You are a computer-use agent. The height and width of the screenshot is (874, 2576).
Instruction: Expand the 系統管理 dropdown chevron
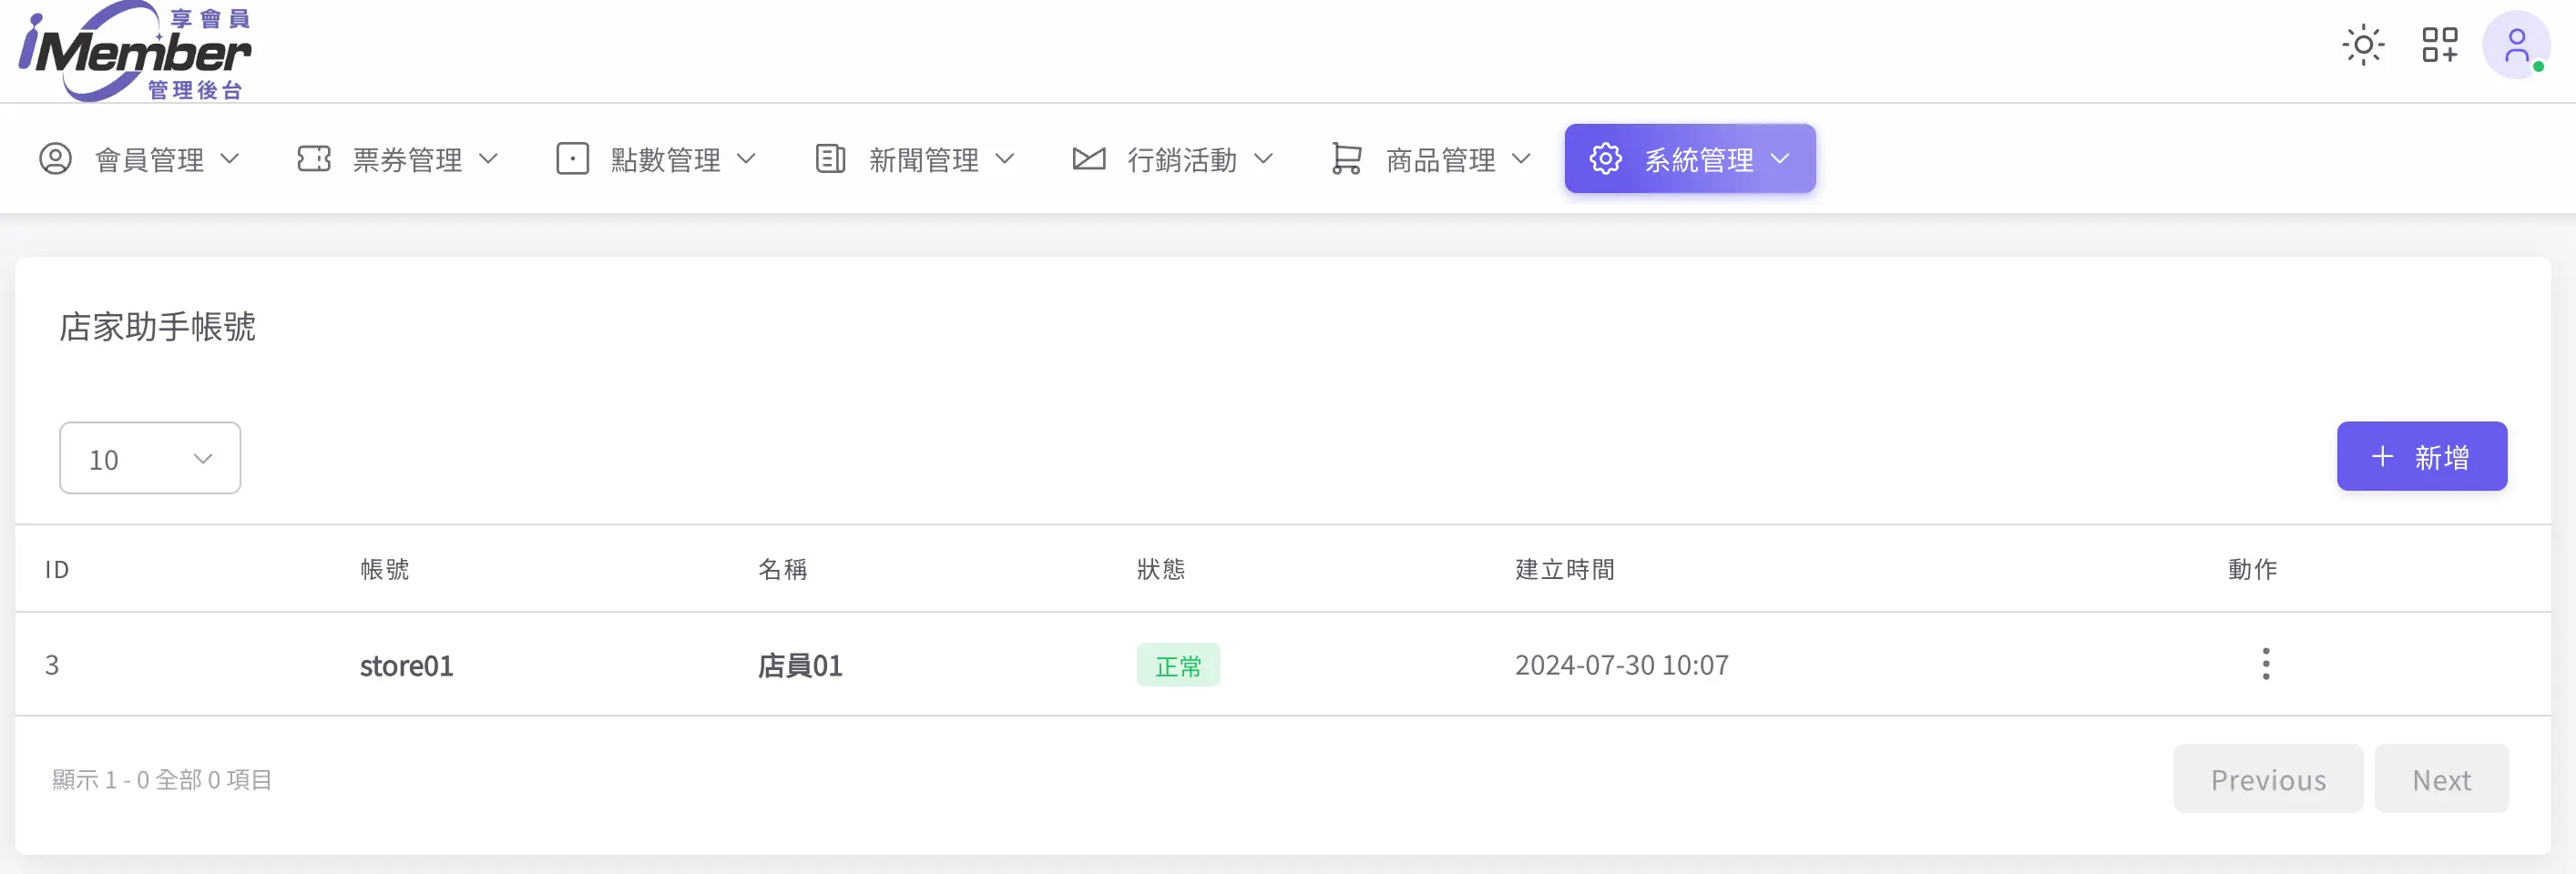click(1780, 159)
